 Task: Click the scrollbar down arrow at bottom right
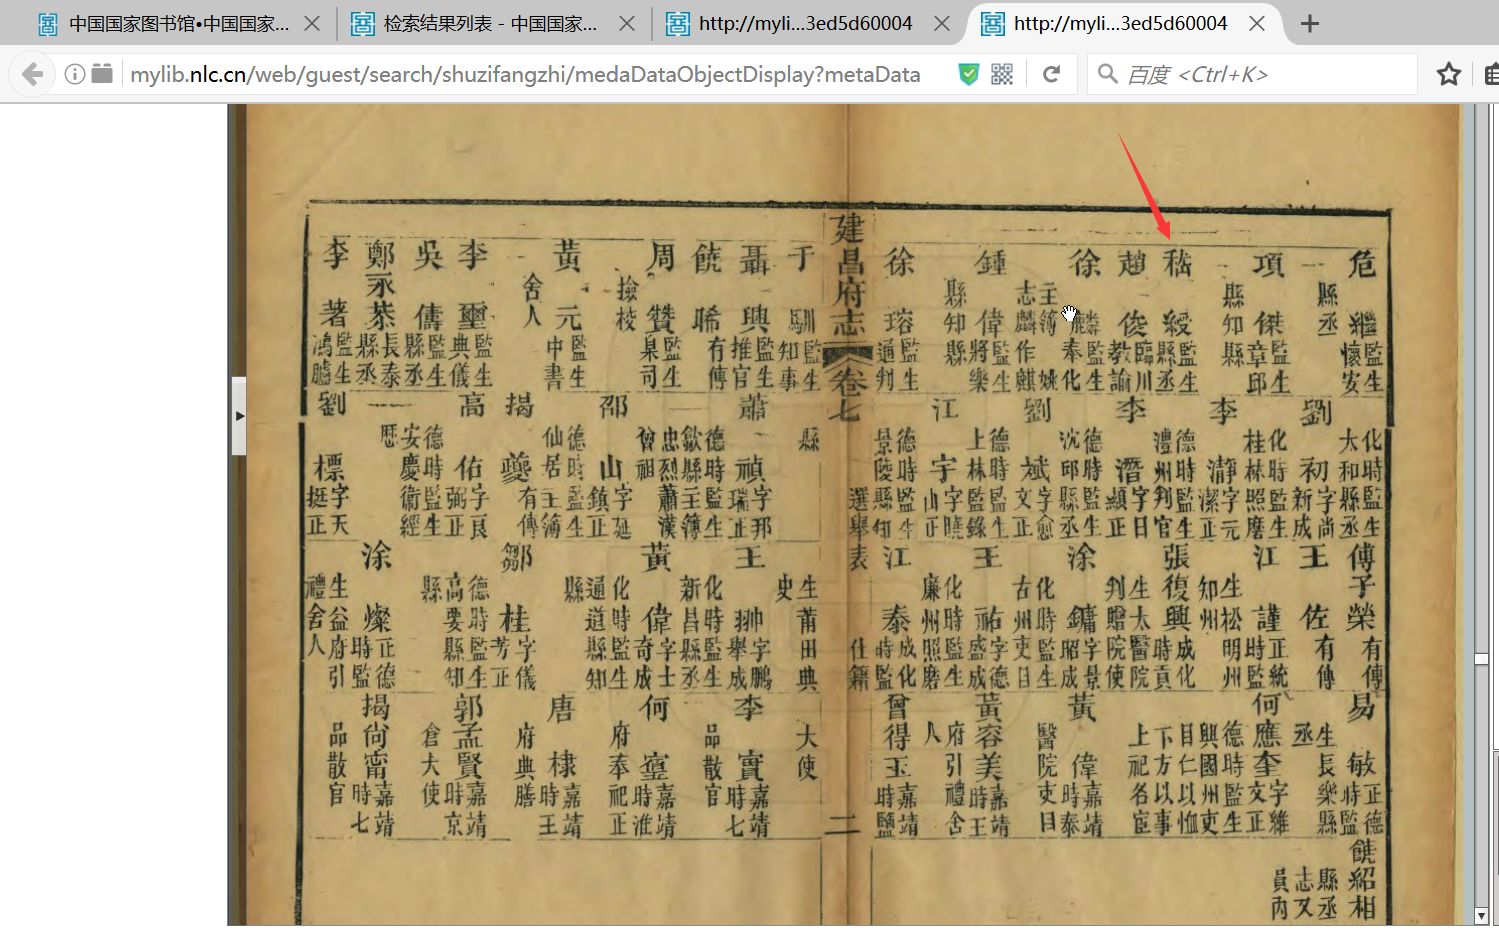tap(1482, 915)
